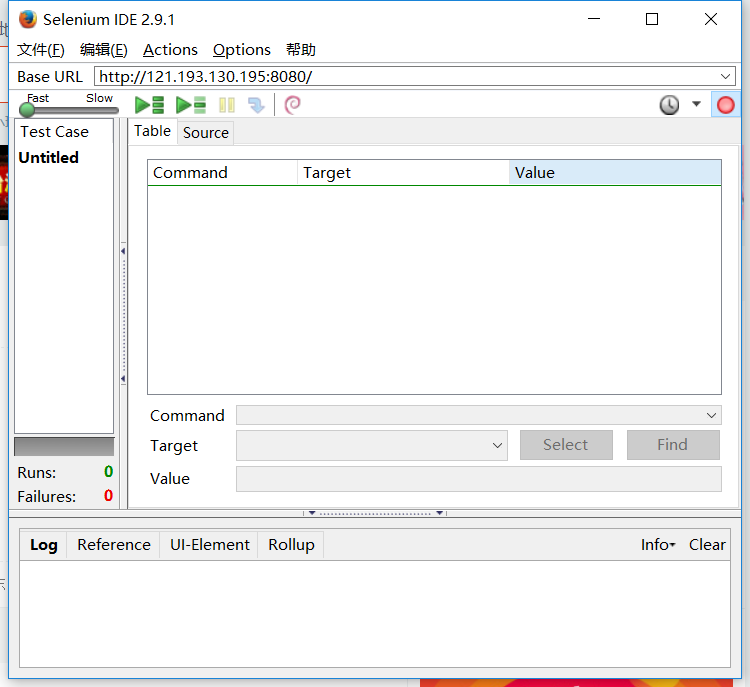Select the Untitled test case
The image size is (750, 687).
[49, 158]
